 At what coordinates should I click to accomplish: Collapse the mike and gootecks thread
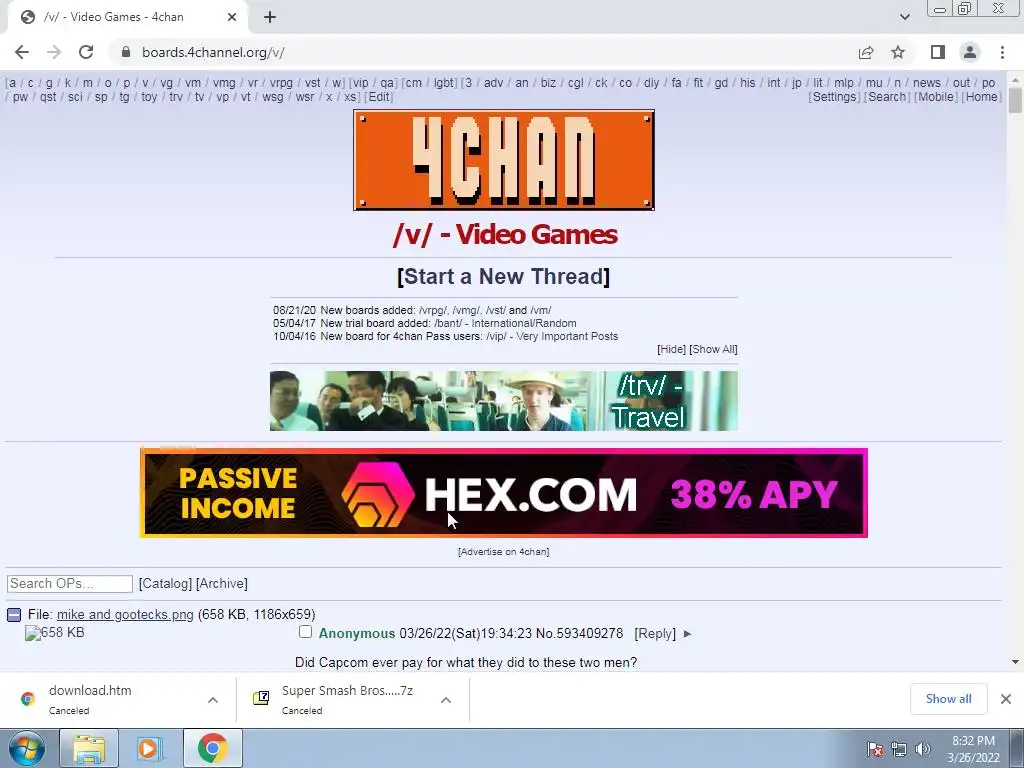pyautogui.click(x=14, y=615)
